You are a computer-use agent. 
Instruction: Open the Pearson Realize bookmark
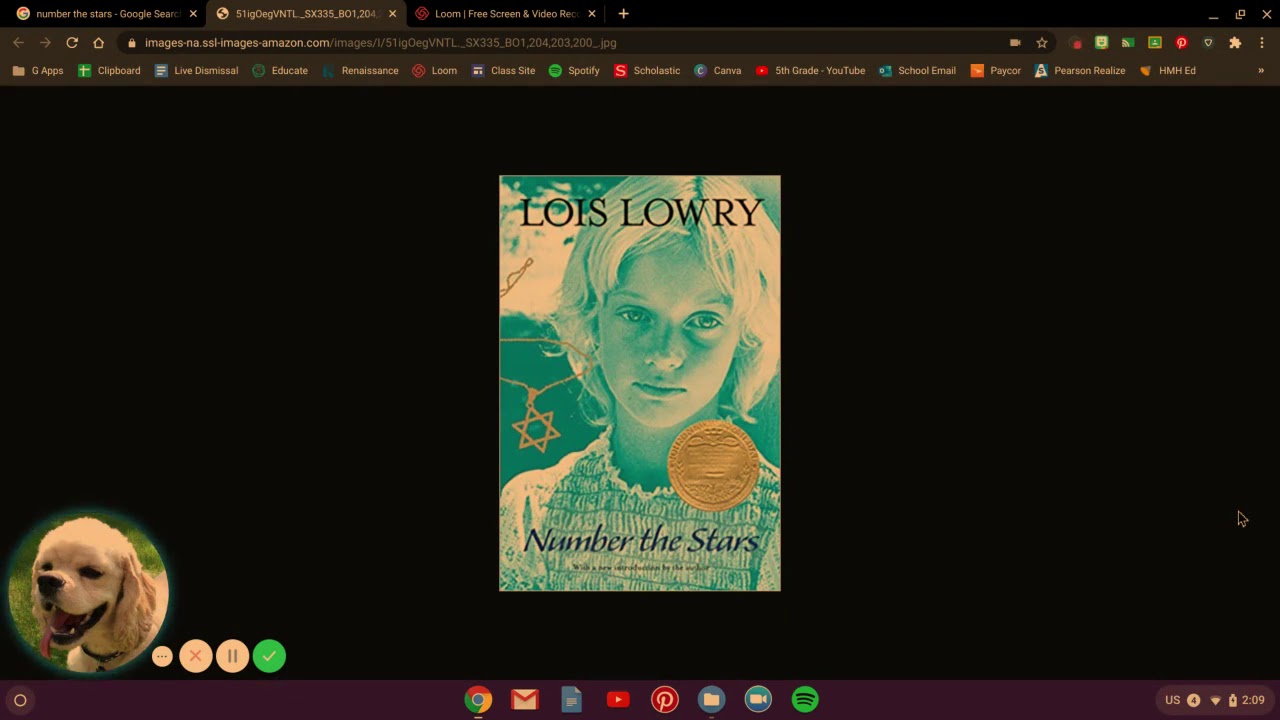click(1080, 71)
